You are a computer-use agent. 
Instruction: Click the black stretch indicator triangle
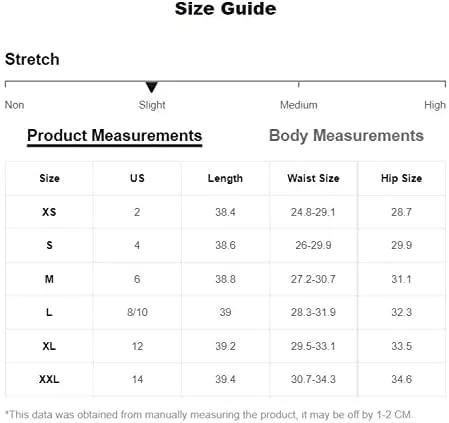click(x=152, y=87)
